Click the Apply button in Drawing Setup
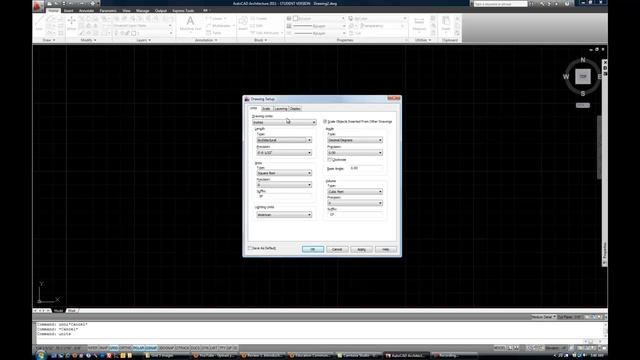 click(362, 249)
